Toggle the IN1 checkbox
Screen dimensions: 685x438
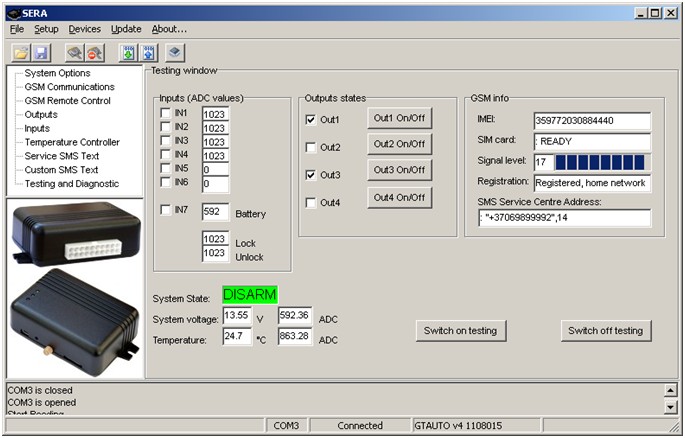(165, 113)
